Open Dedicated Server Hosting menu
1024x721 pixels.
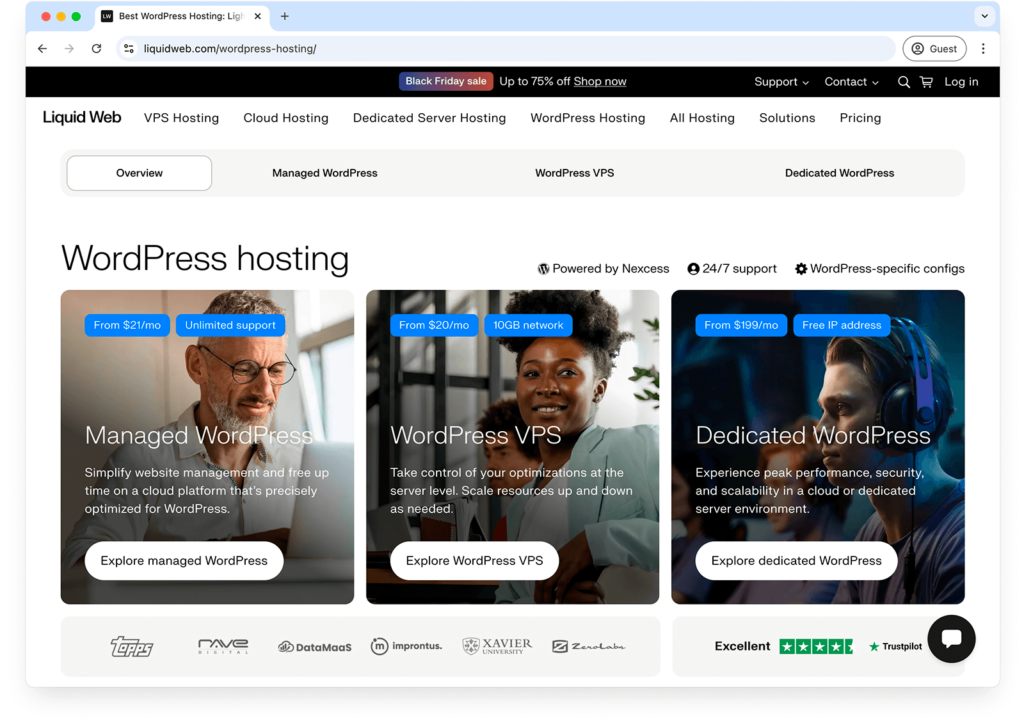point(430,118)
